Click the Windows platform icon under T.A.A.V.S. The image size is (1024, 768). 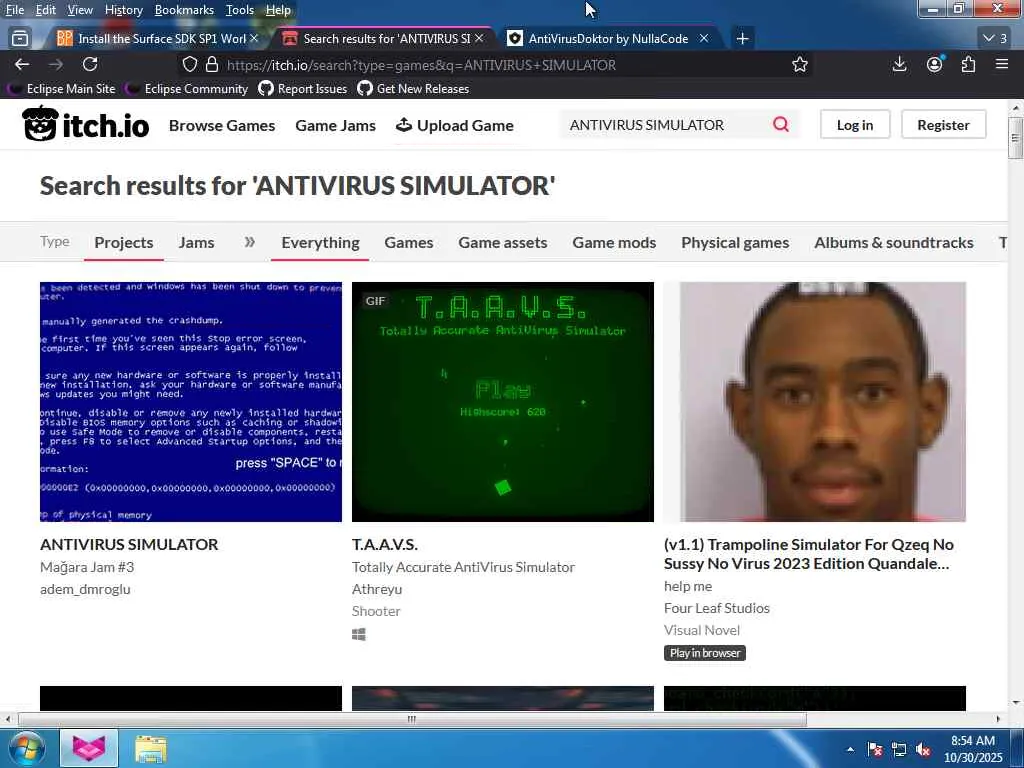[359, 634]
